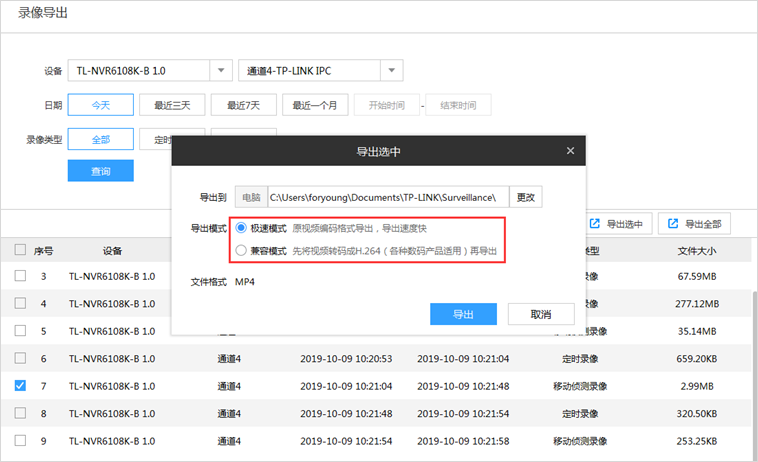Open the 通道4-TP-LINK IPC channel dropdown

tap(392, 71)
